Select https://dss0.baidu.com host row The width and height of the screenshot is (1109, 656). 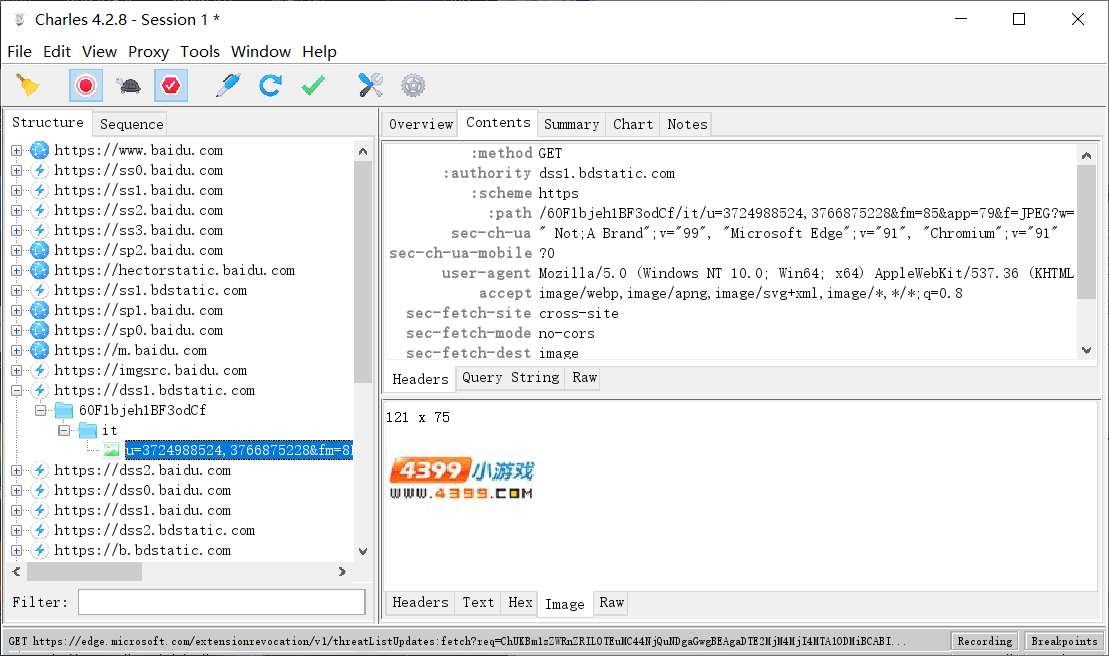coord(143,491)
